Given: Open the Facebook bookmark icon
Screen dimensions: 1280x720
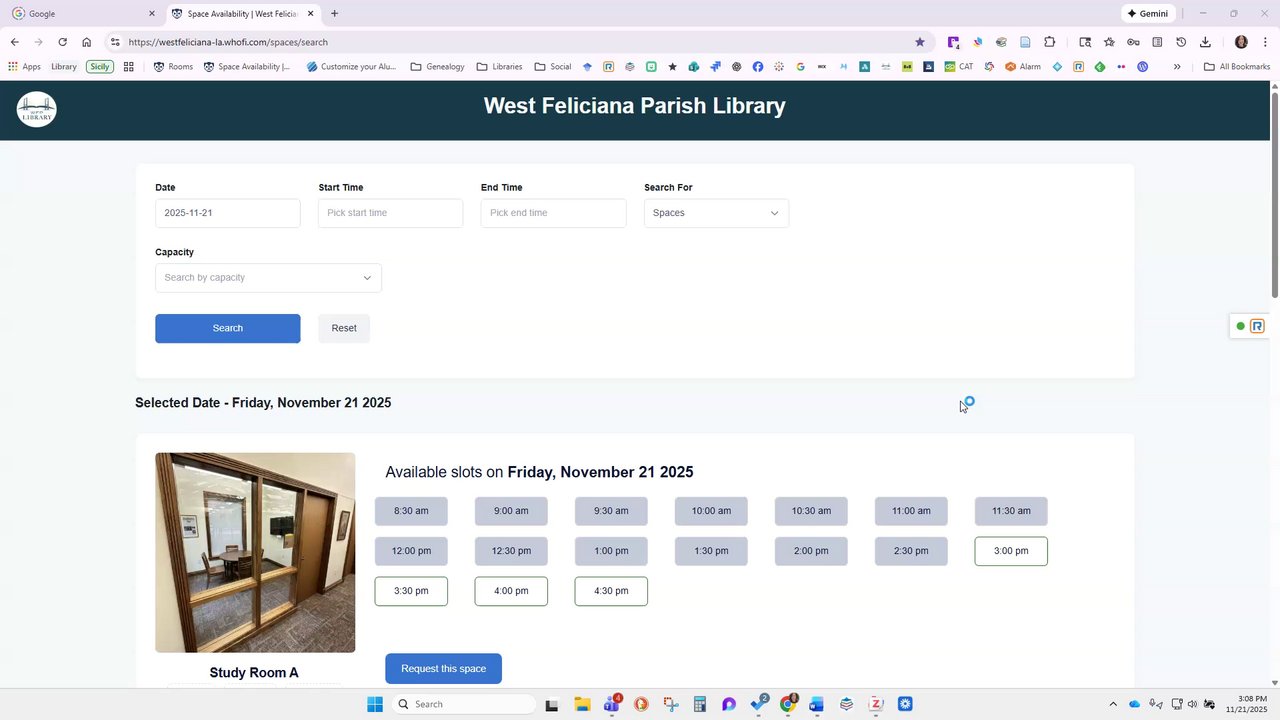Looking at the screenshot, I should 758,67.
